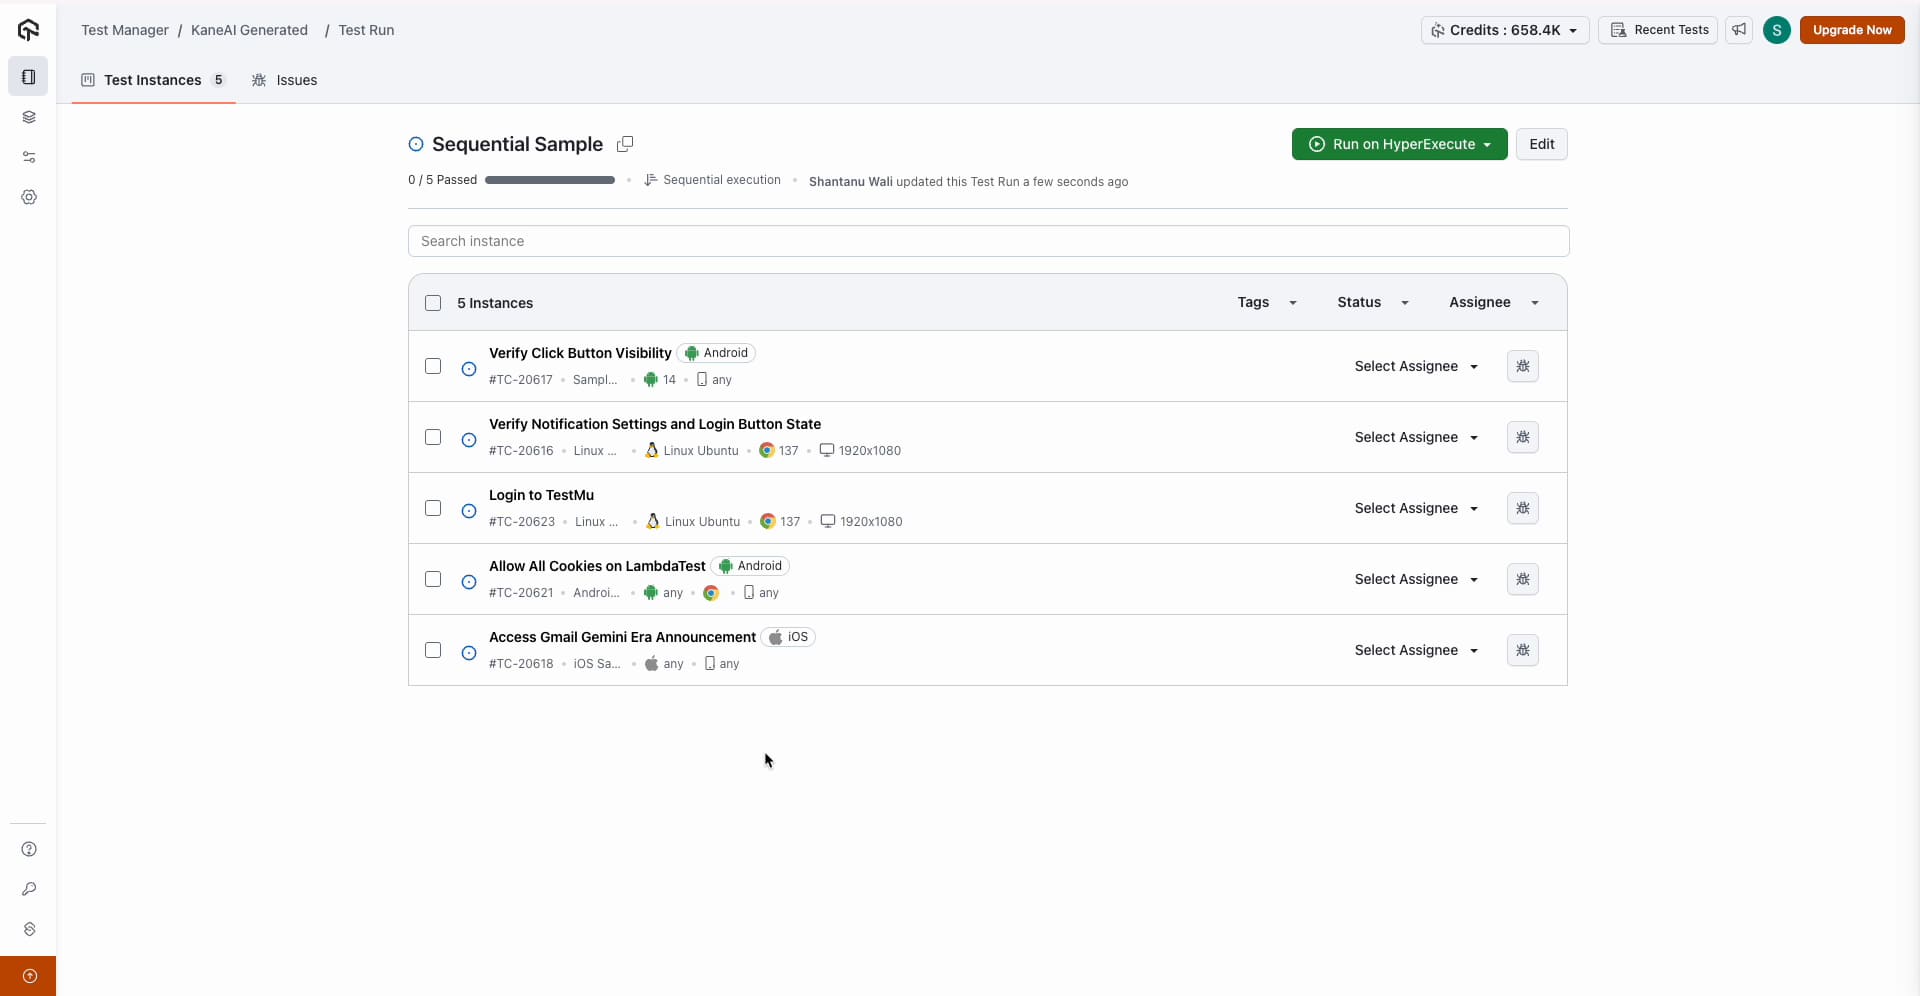Open the user avatar S icon
The width and height of the screenshot is (1920, 996).
(1776, 30)
